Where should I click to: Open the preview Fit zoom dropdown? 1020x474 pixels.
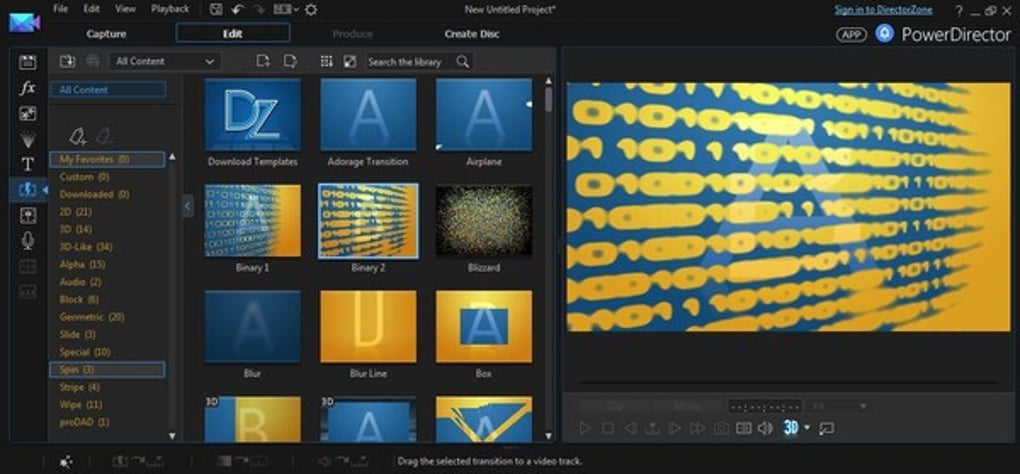click(840, 406)
